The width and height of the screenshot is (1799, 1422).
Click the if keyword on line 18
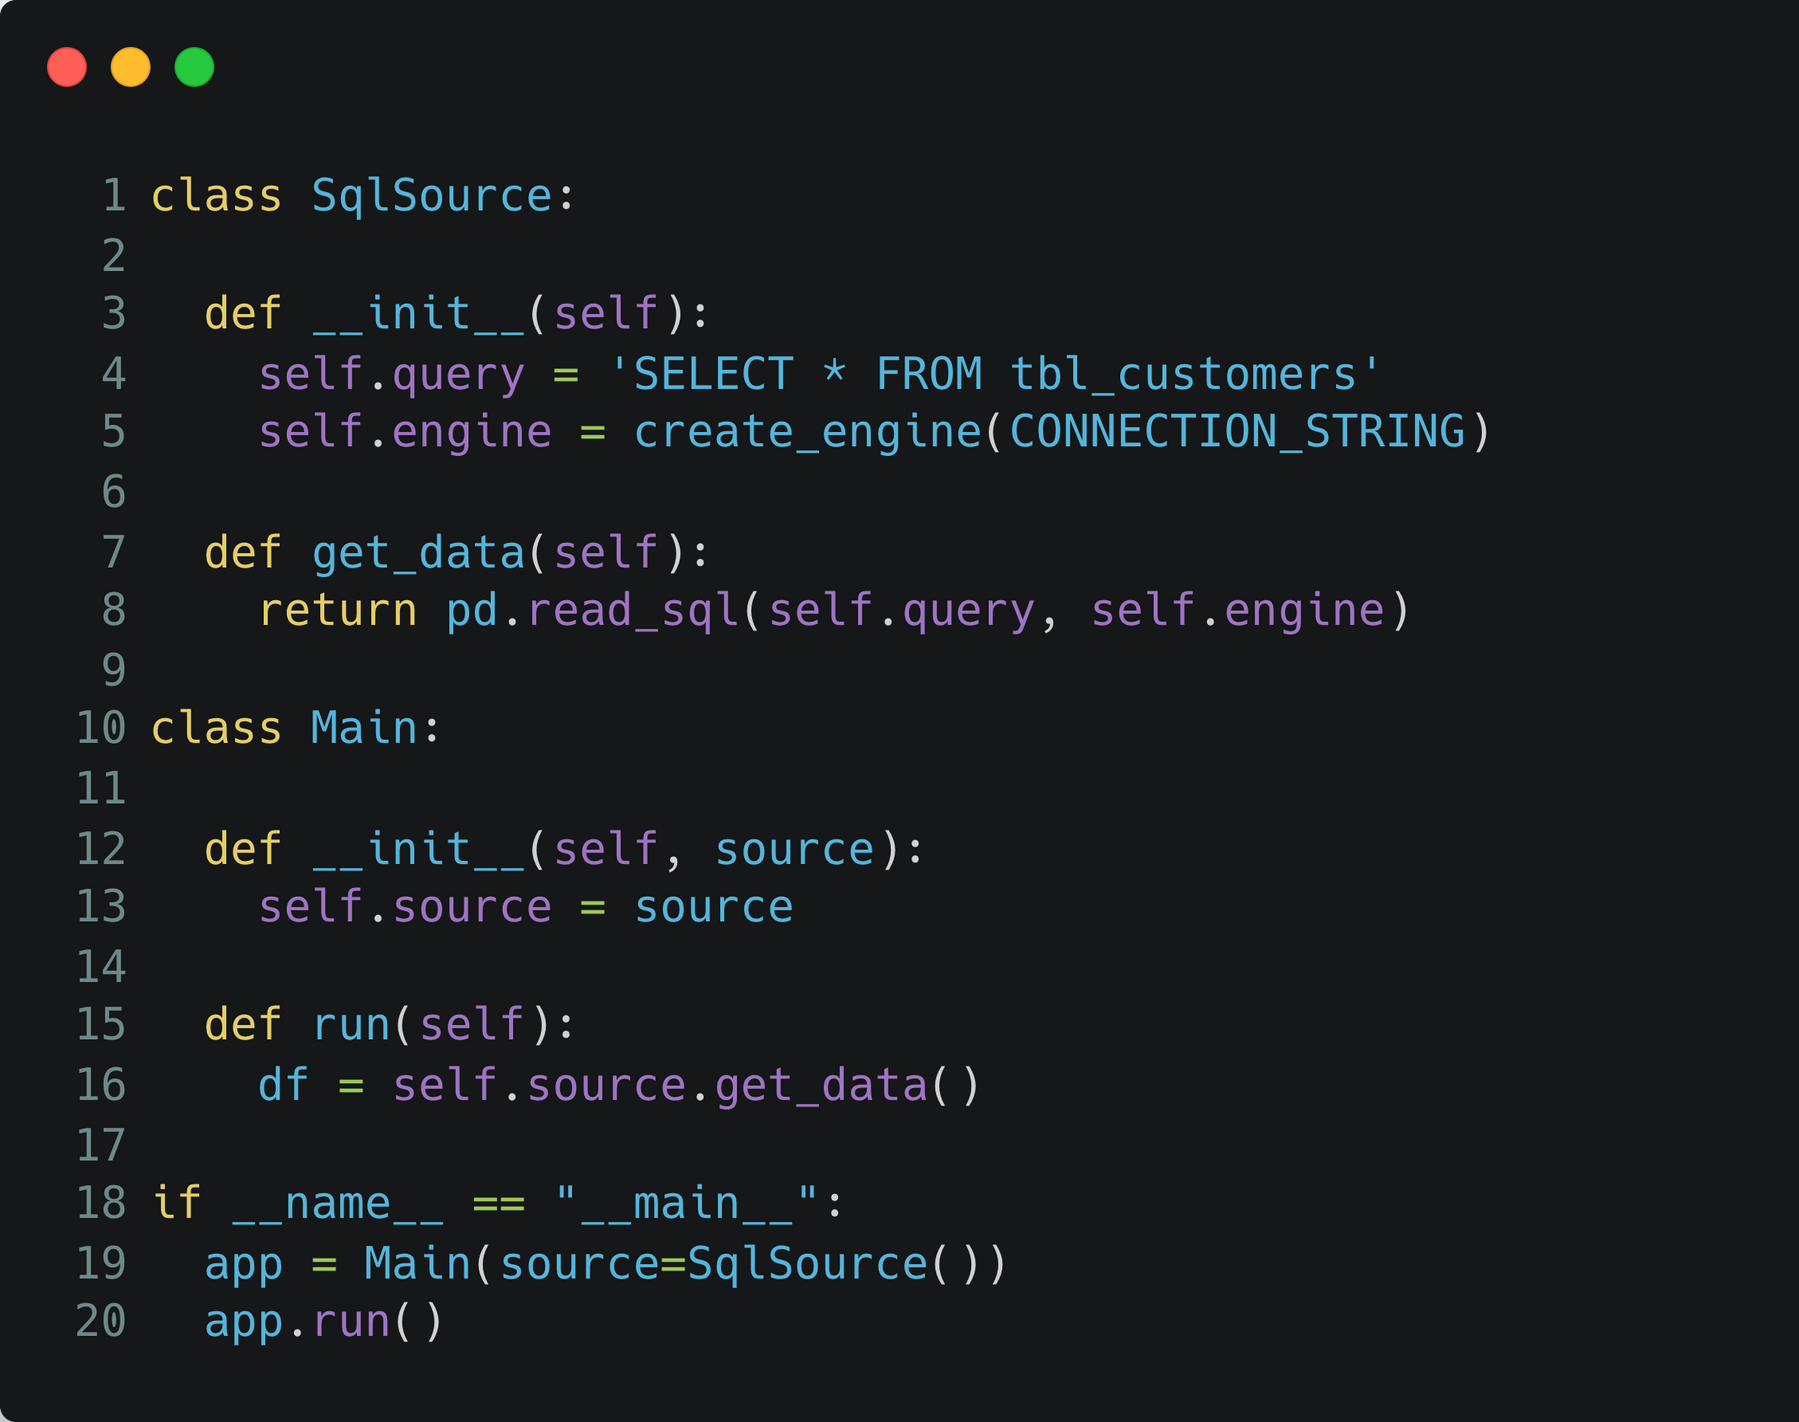click(177, 1203)
